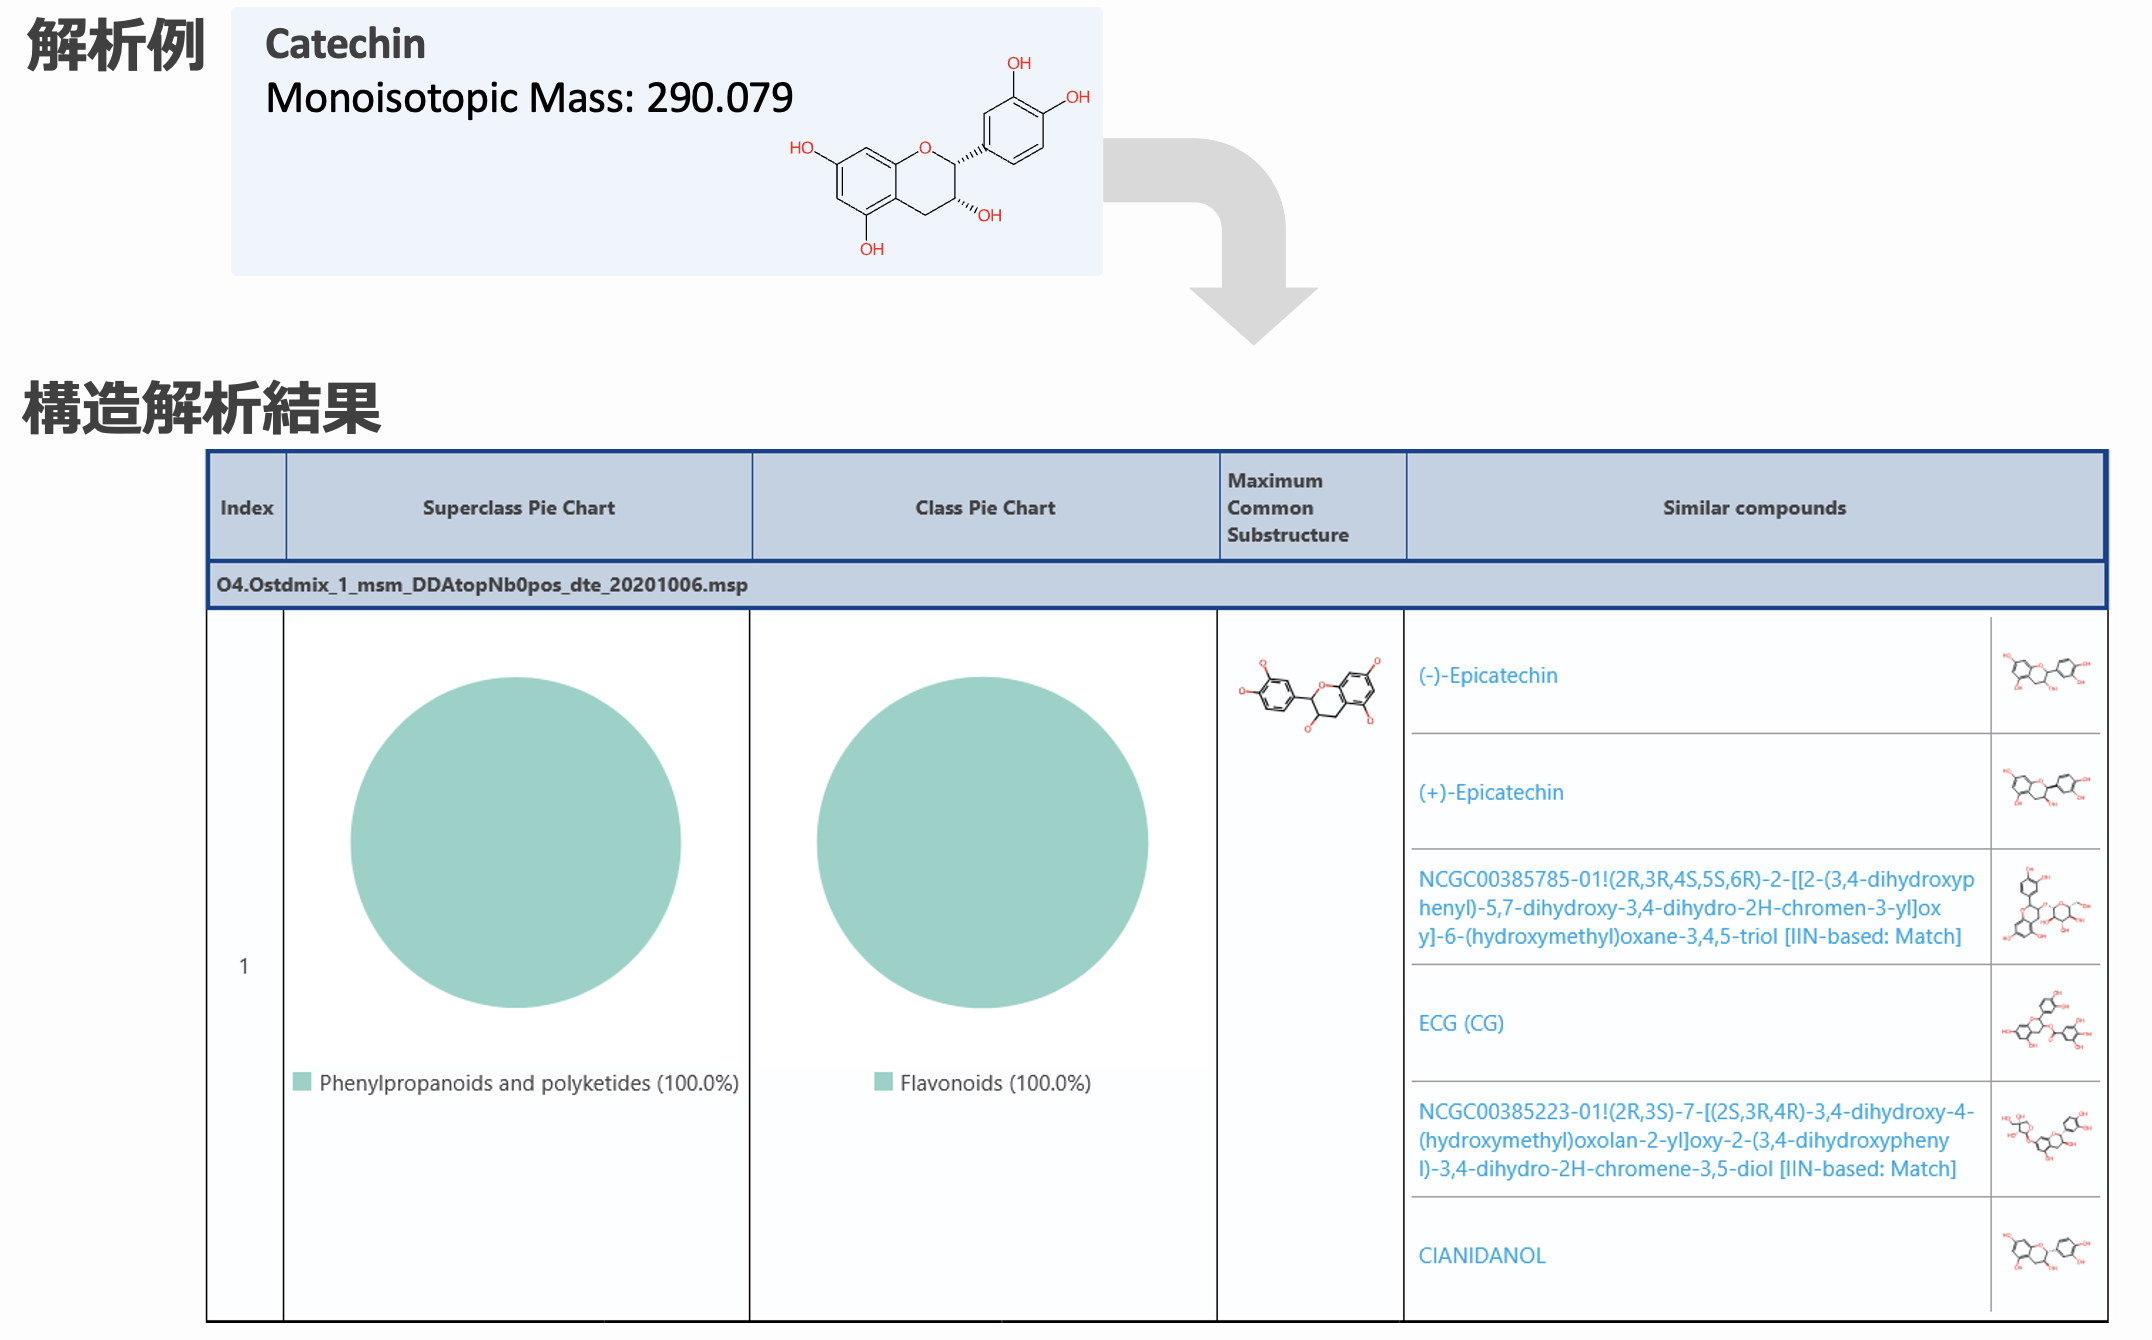The image size is (2152, 1340).
Task: Click the Superclass pie chart circle
Action: click(516, 842)
